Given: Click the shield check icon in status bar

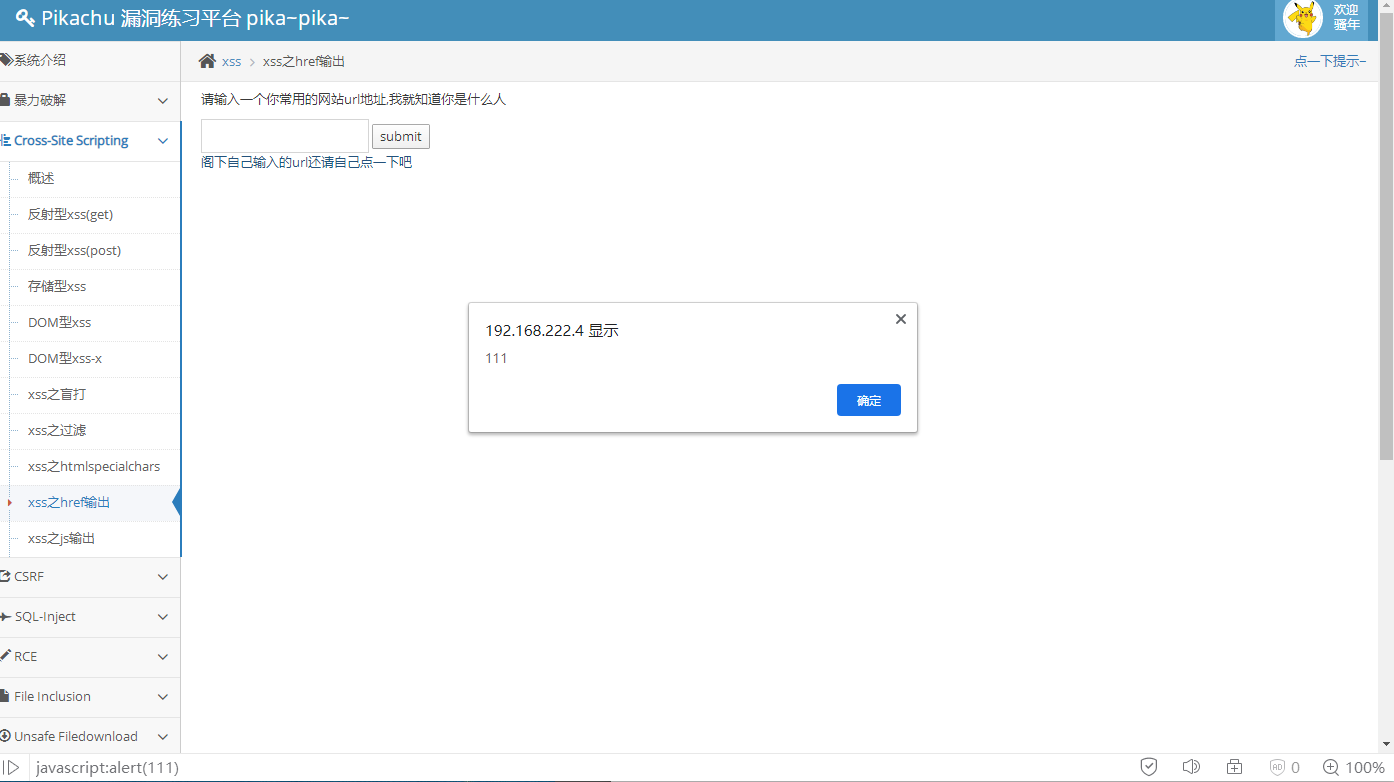Looking at the screenshot, I should [1148, 766].
